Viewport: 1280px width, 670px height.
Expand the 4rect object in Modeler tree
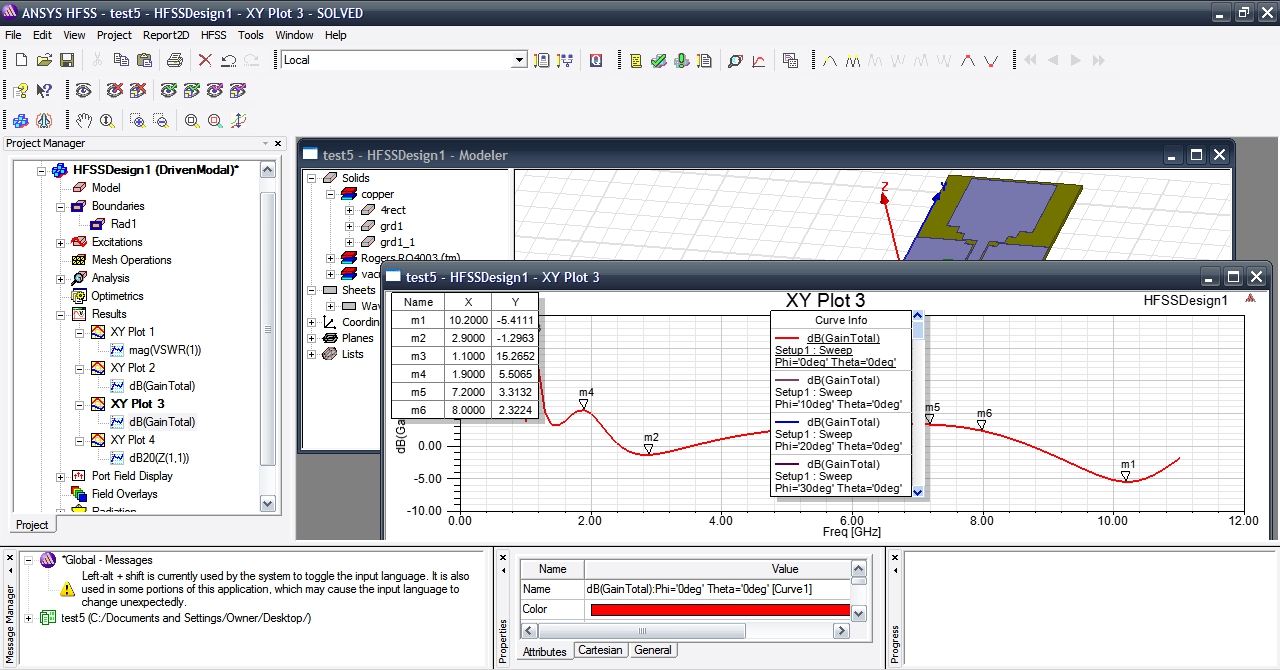coord(350,210)
